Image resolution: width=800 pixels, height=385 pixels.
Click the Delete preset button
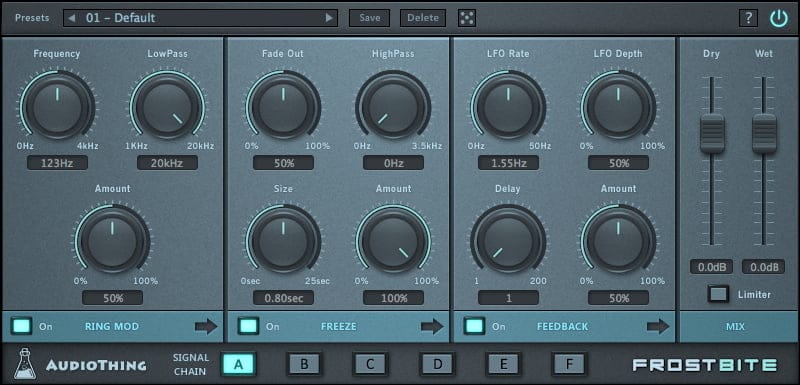click(x=423, y=18)
